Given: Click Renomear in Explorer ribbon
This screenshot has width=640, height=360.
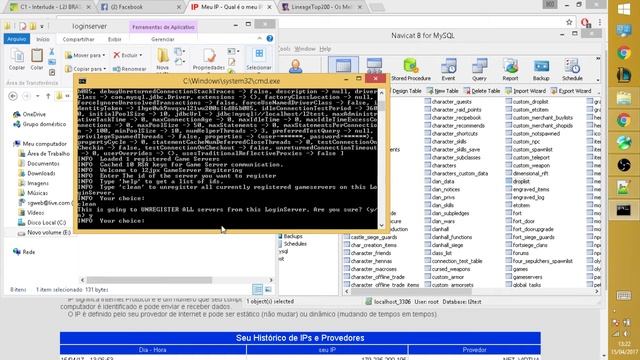Looking at the screenshot, I should (x=129, y=69).
